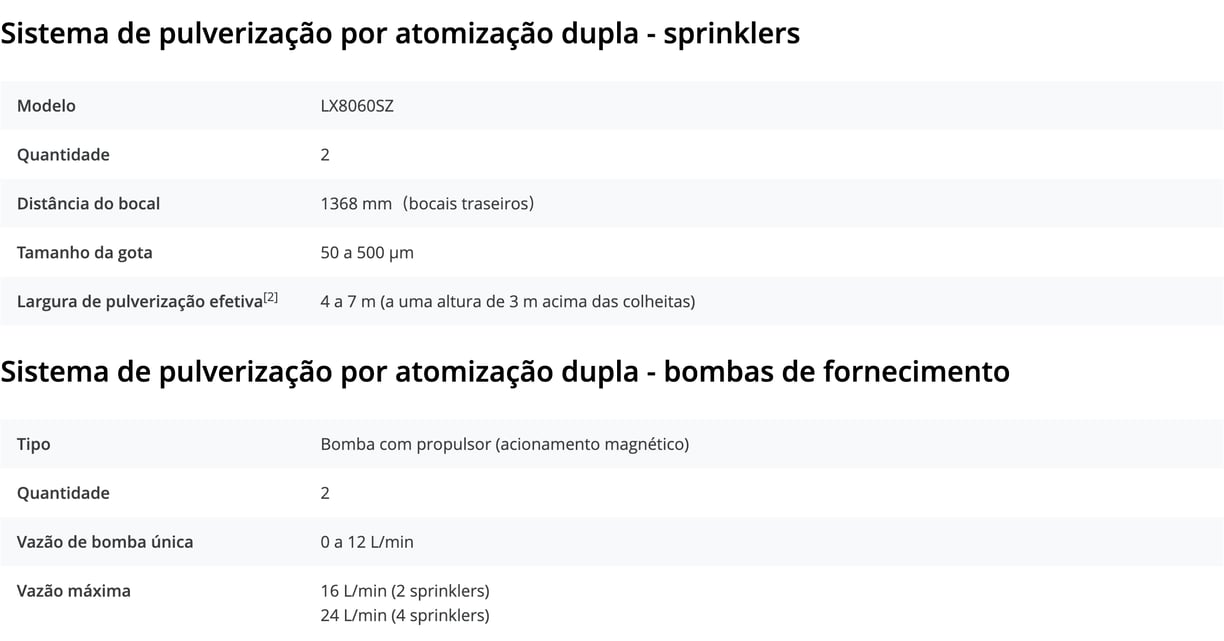Click the Vazão máxima label
This screenshot has height=641, width=1224.
click(x=74, y=591)
